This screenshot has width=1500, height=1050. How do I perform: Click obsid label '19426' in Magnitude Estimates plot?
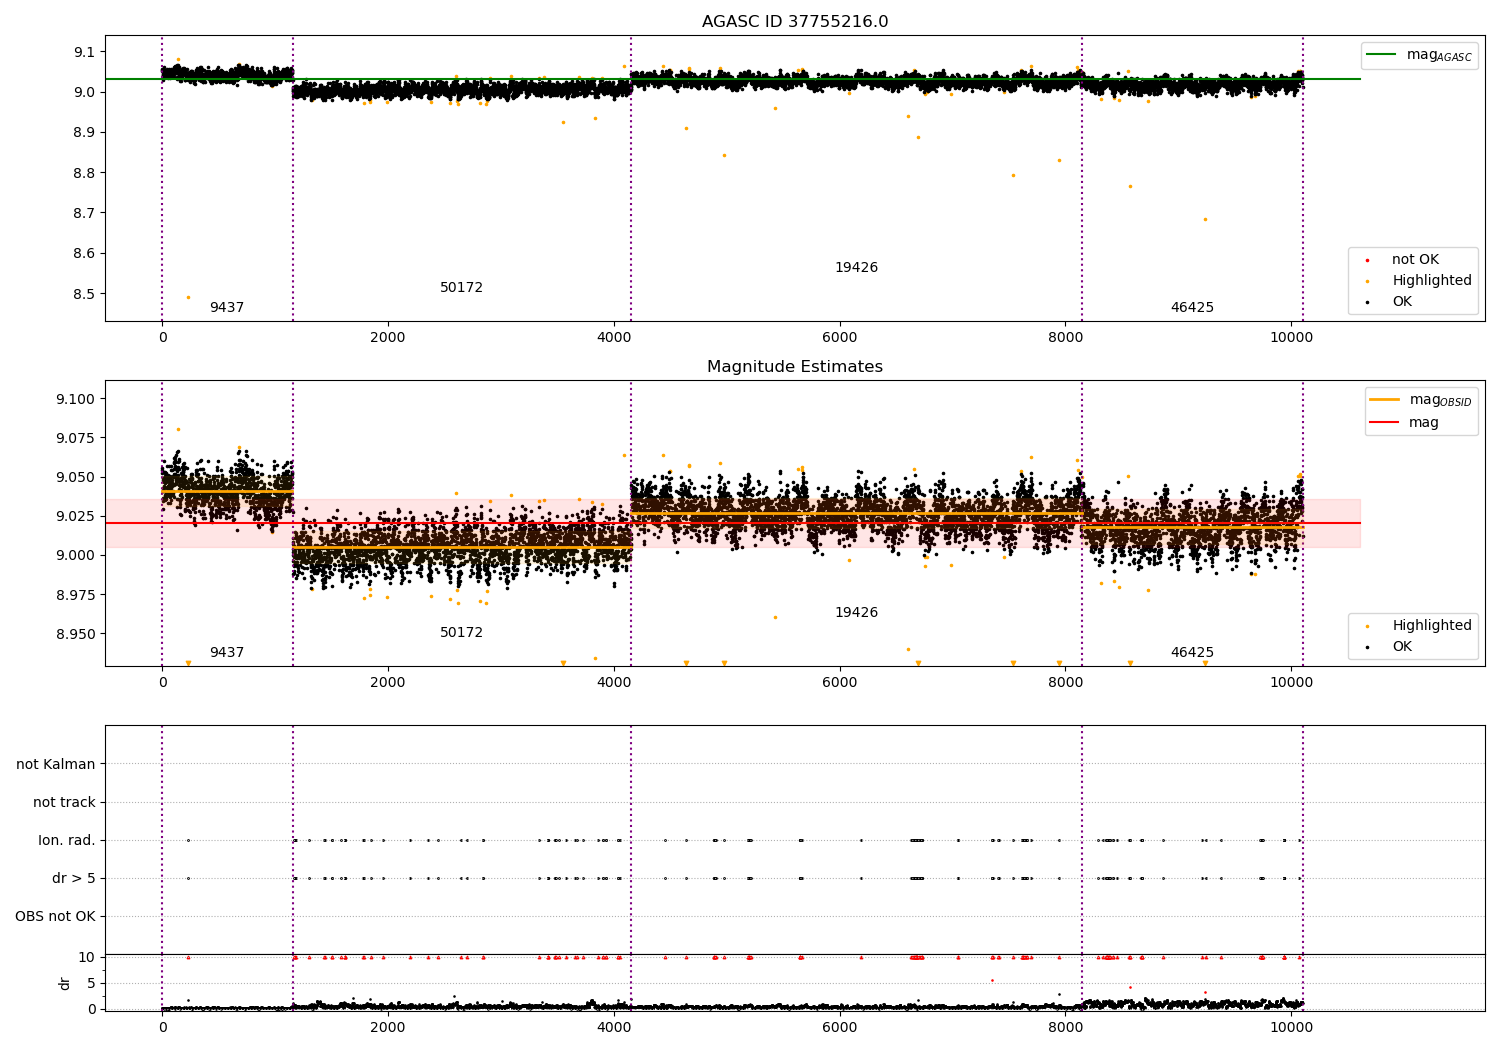856,613
